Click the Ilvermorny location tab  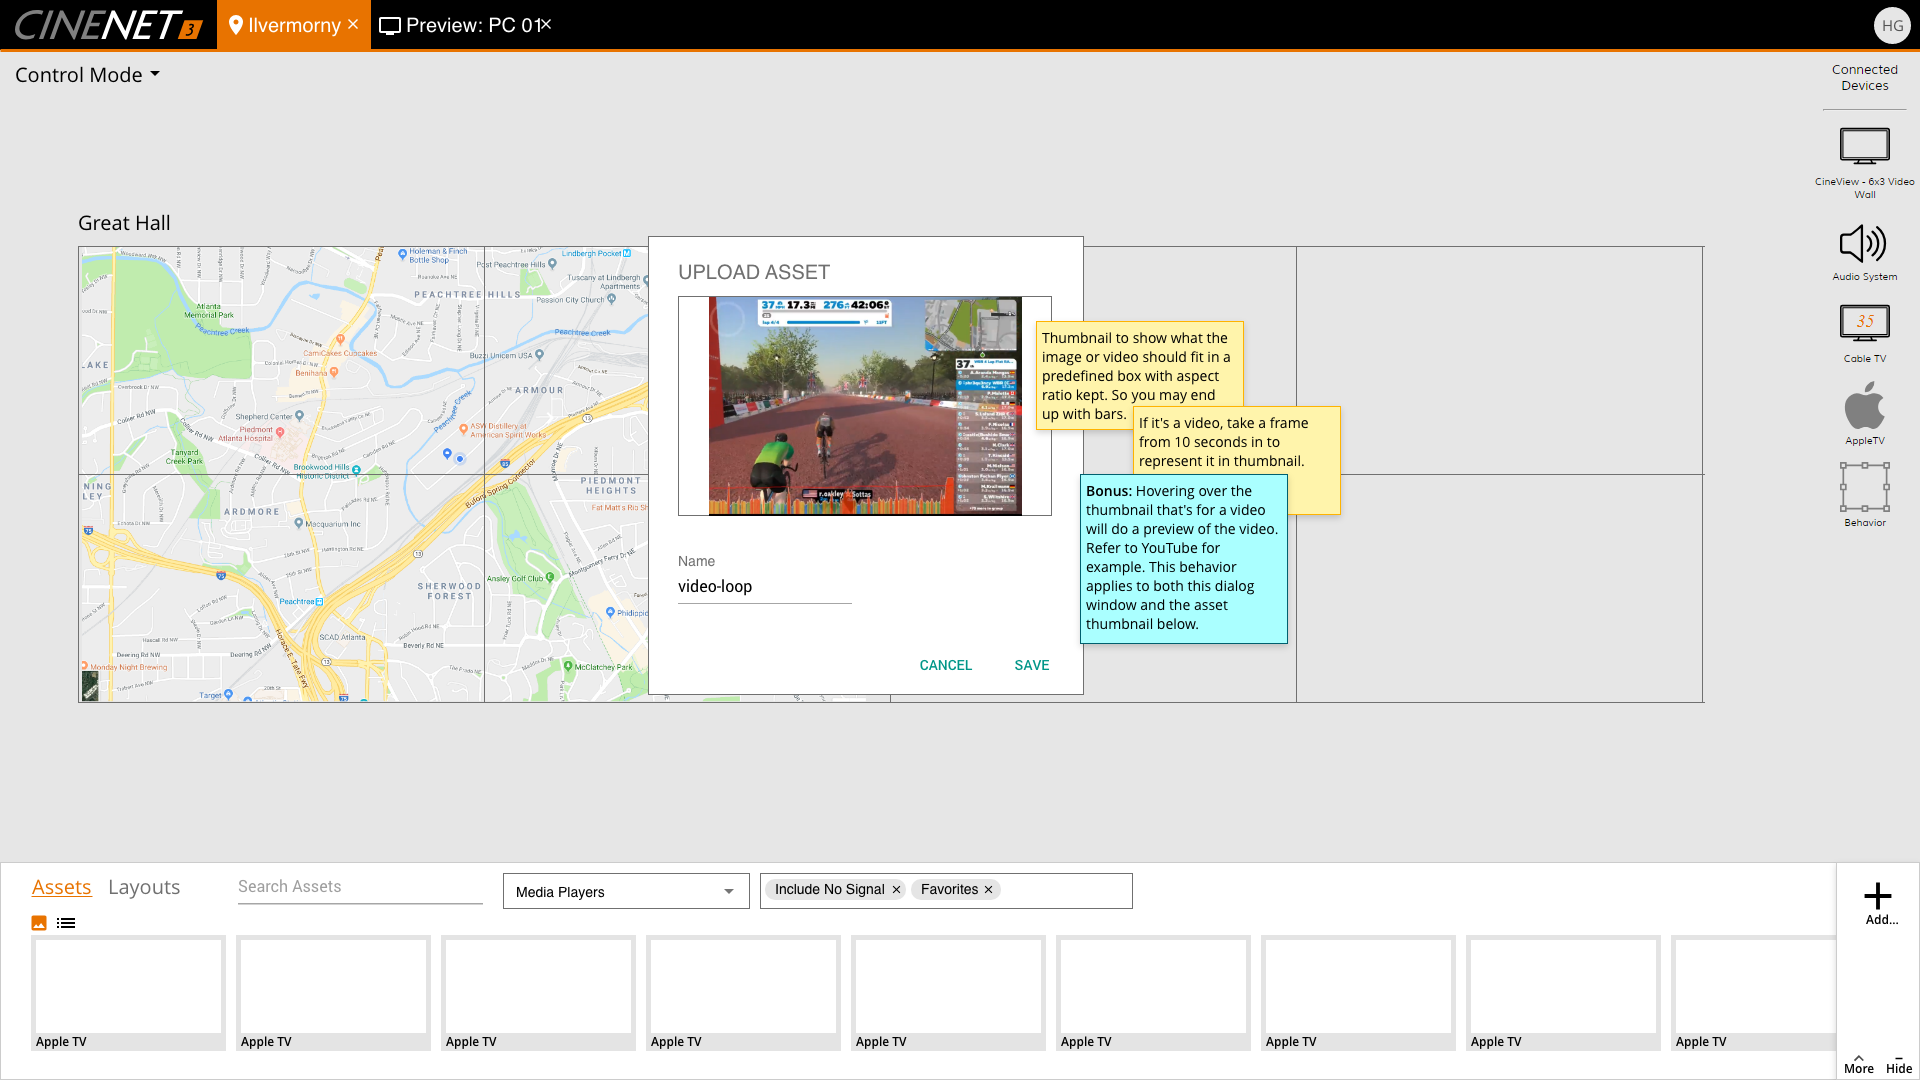pos(294,25)
